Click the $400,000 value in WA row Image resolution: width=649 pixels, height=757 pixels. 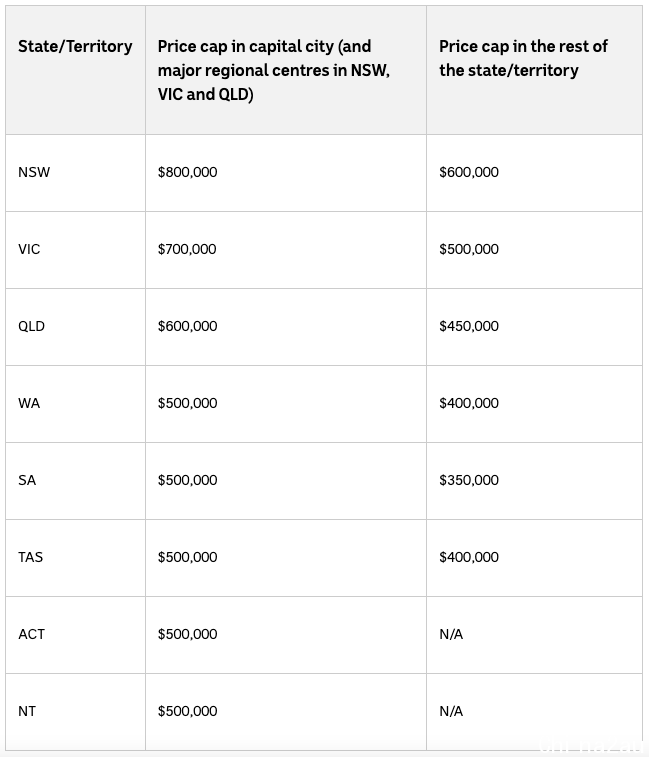click(x=469, y=403)
